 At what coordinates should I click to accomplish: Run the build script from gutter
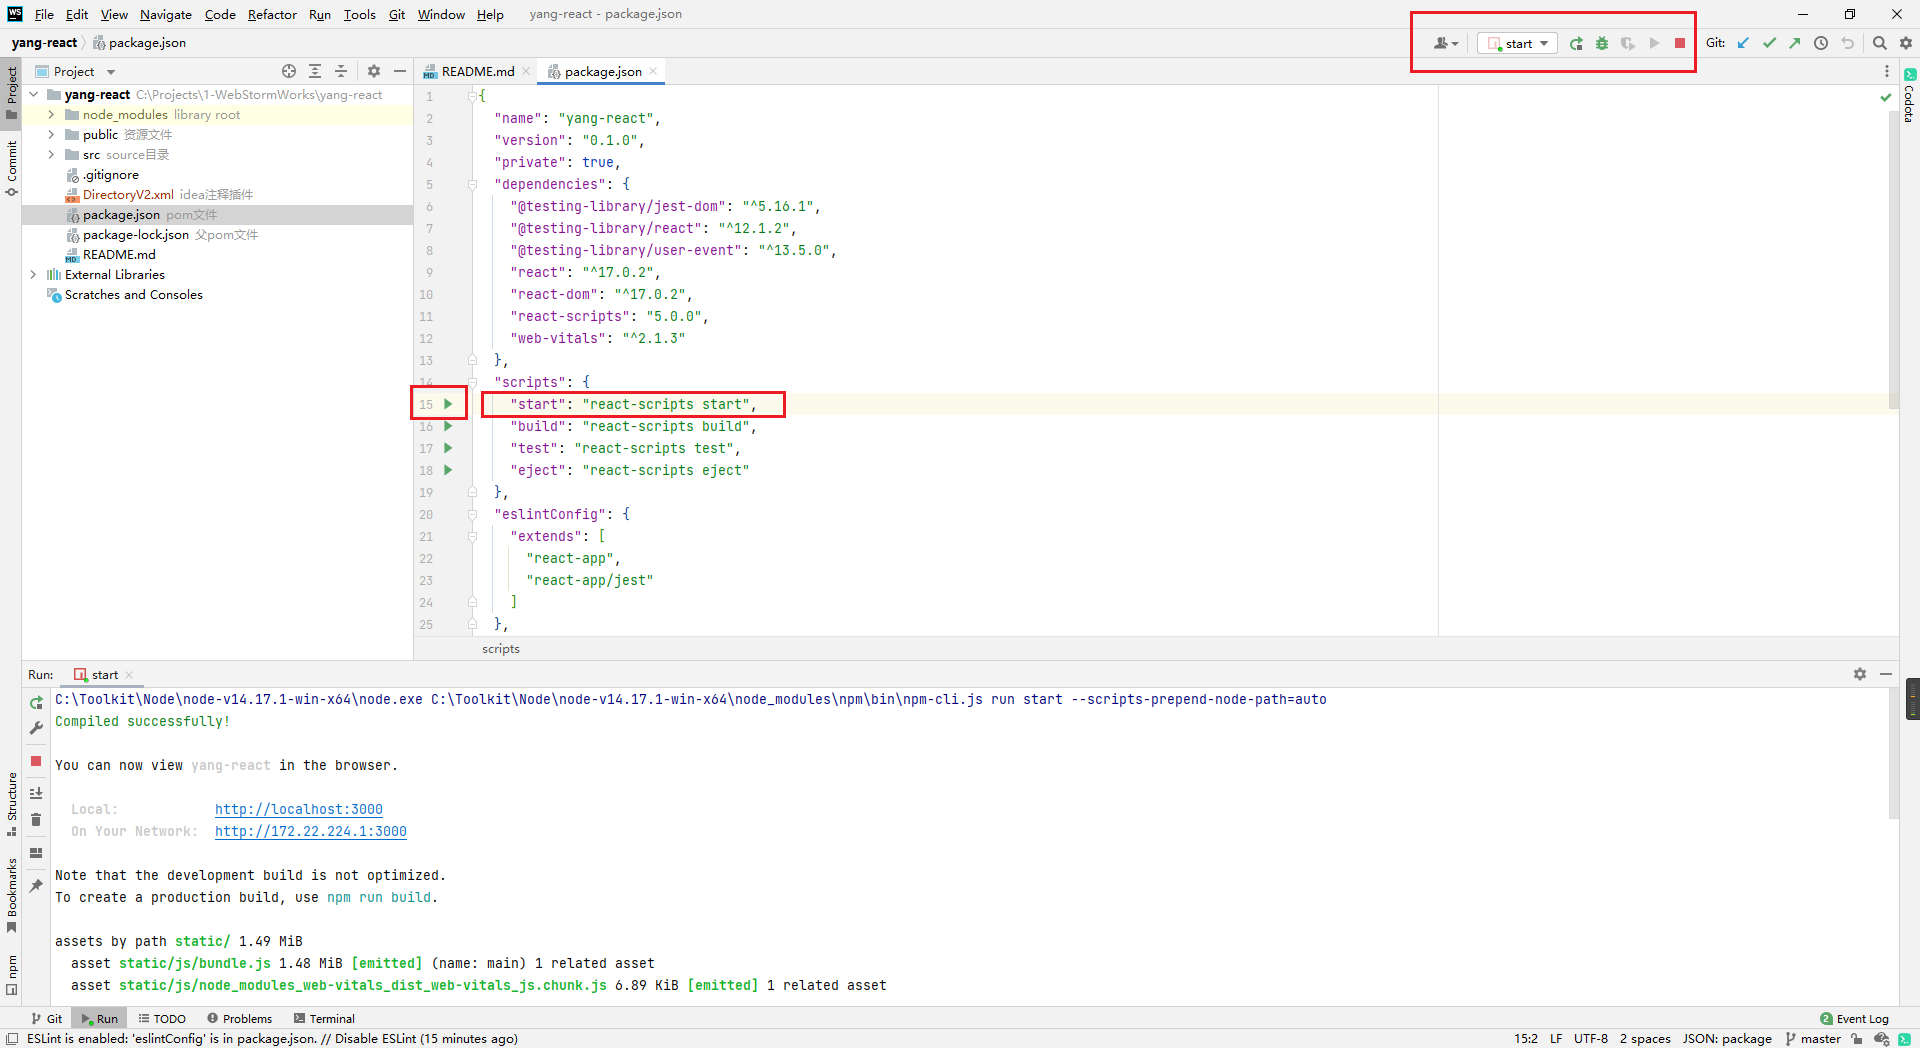448,426
